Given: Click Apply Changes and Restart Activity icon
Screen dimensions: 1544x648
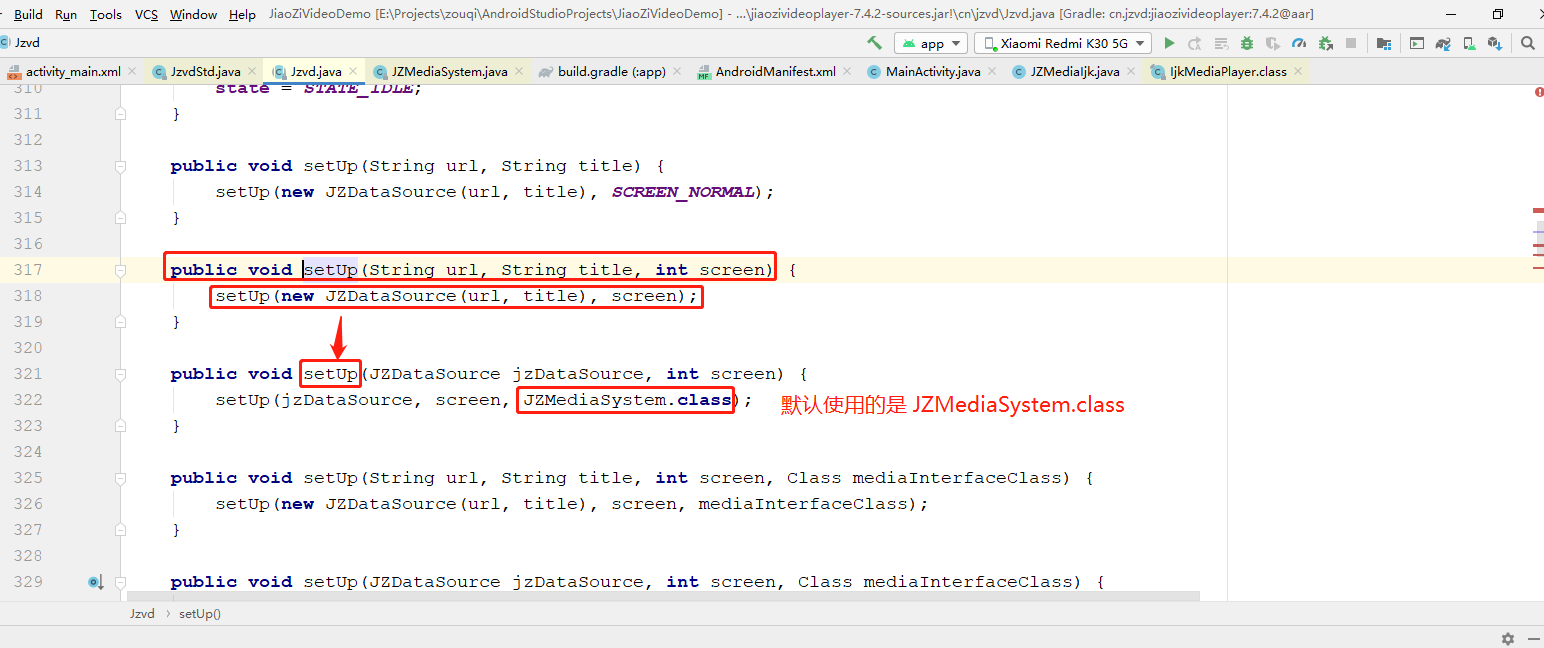Looking at the screenshot, I should [x=1195, y=43].
